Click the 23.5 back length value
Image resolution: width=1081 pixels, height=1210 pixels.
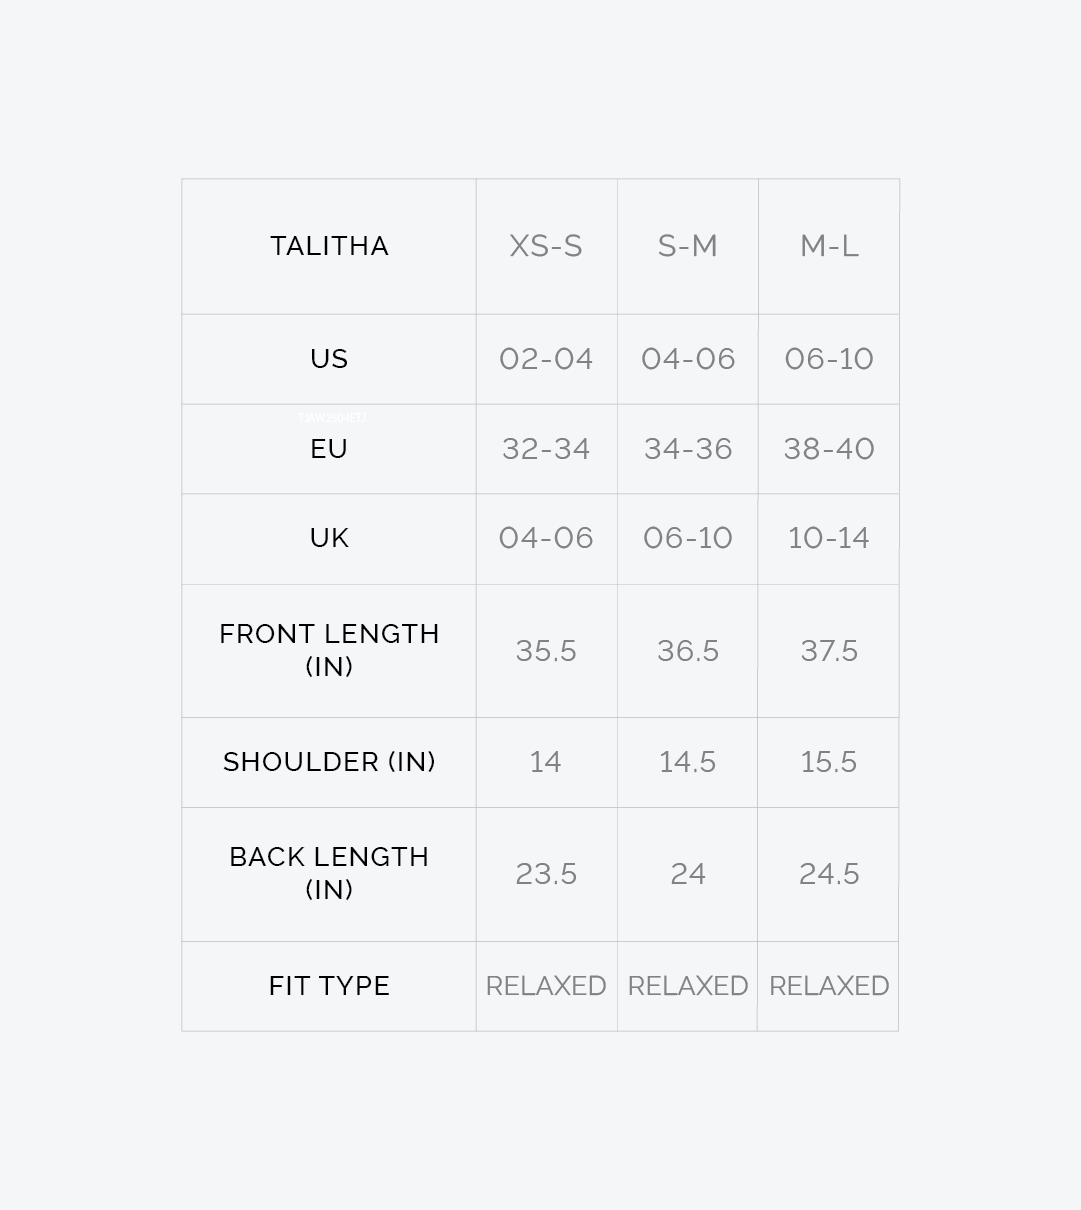click(x=546, y=874)
